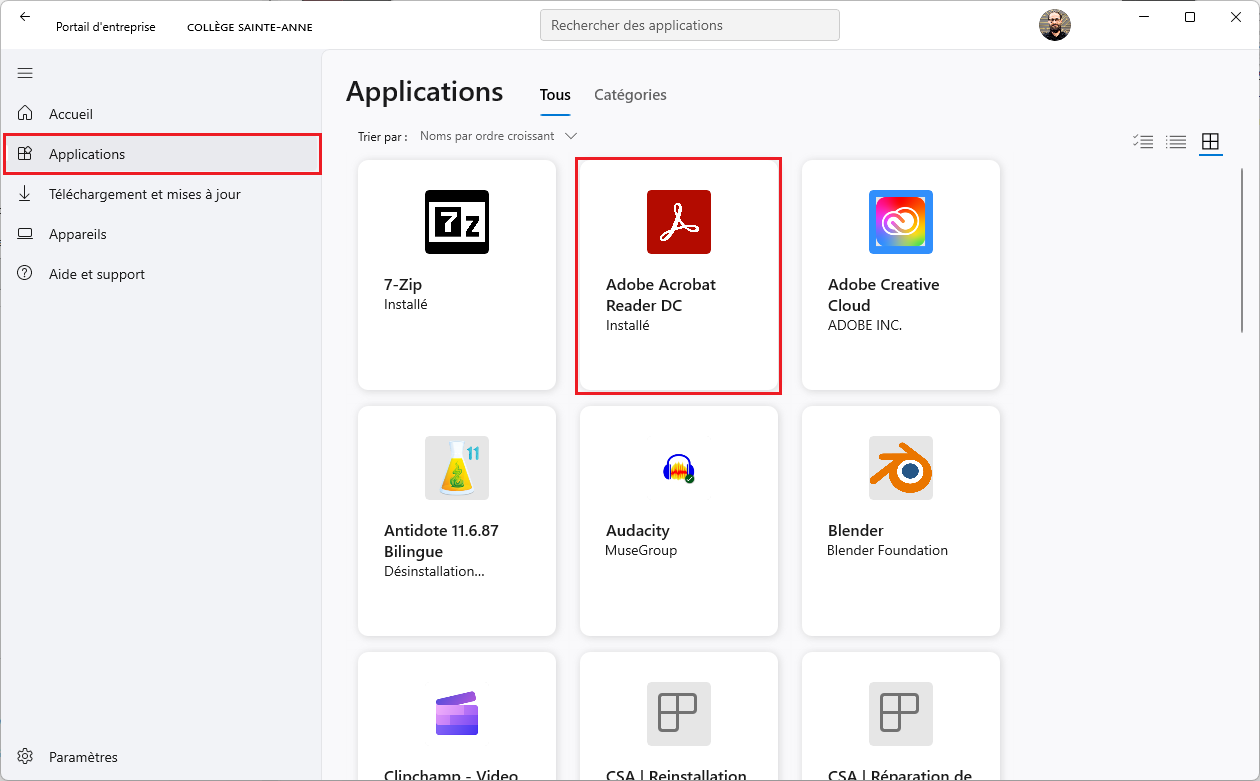Screen dimensions: 1260x781
Task: Open the 7-Zip application icon
Action: pyautogui.click(x=457, y=222)
